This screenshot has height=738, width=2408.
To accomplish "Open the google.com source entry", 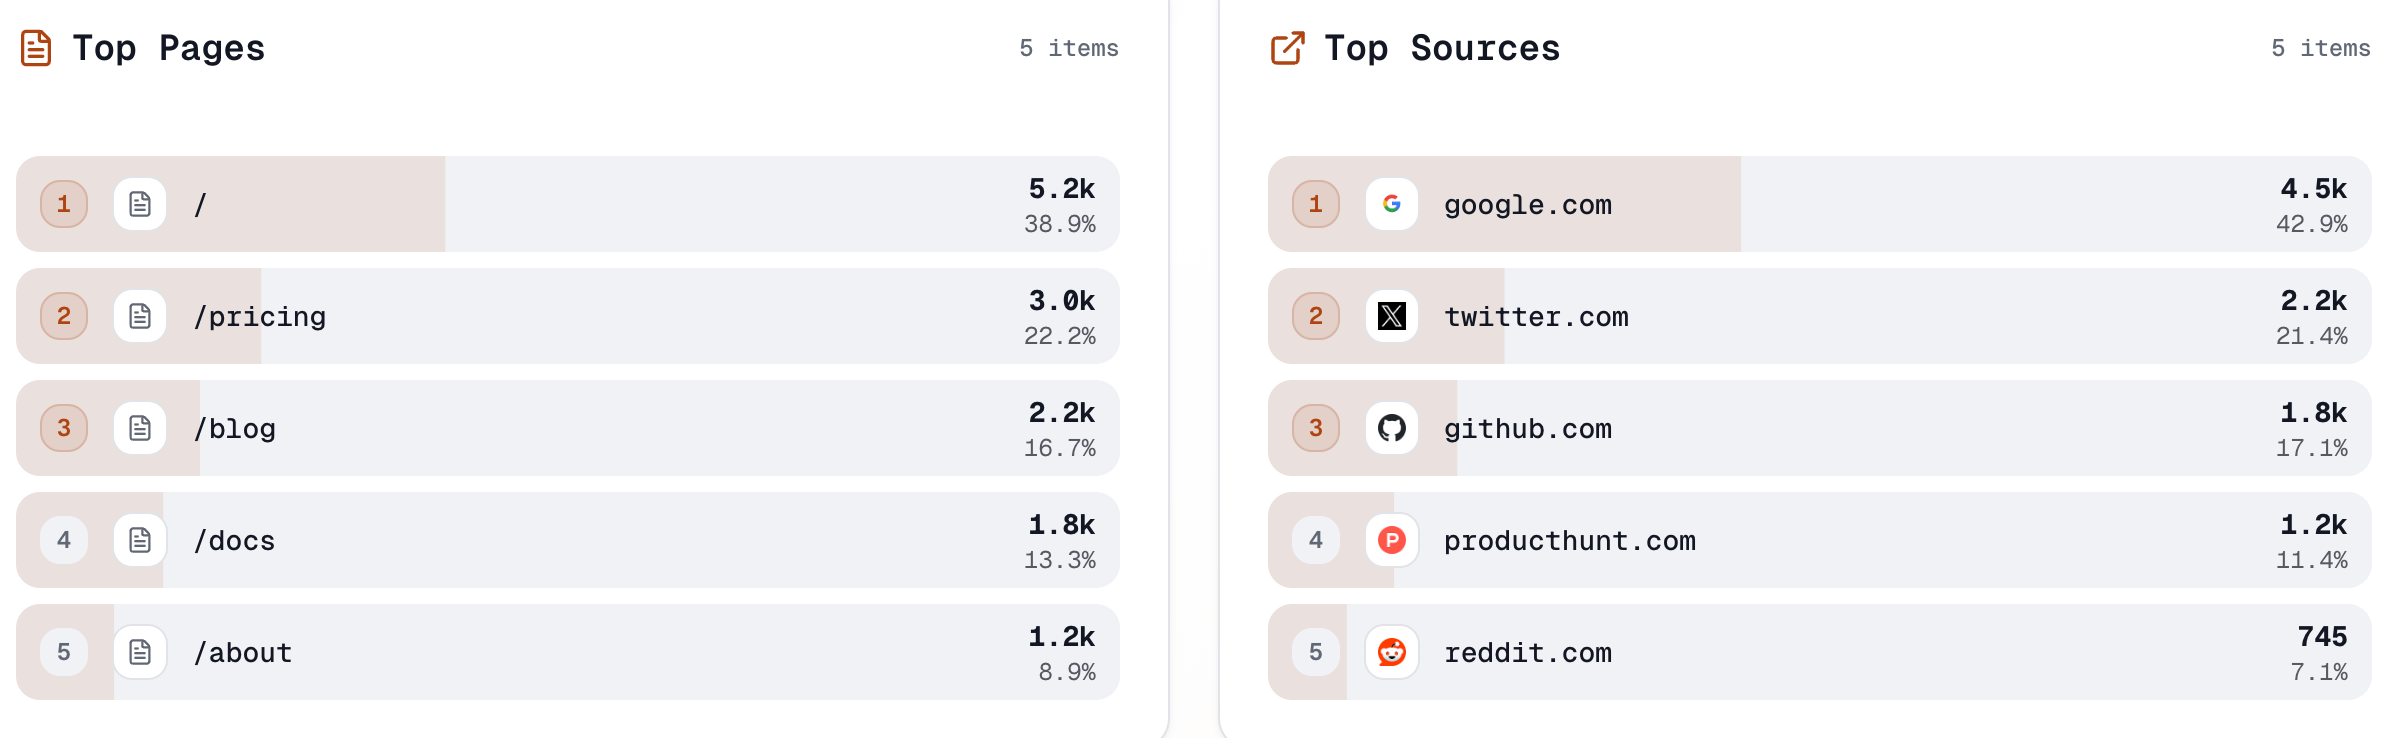I will [x=1820, y=204].
